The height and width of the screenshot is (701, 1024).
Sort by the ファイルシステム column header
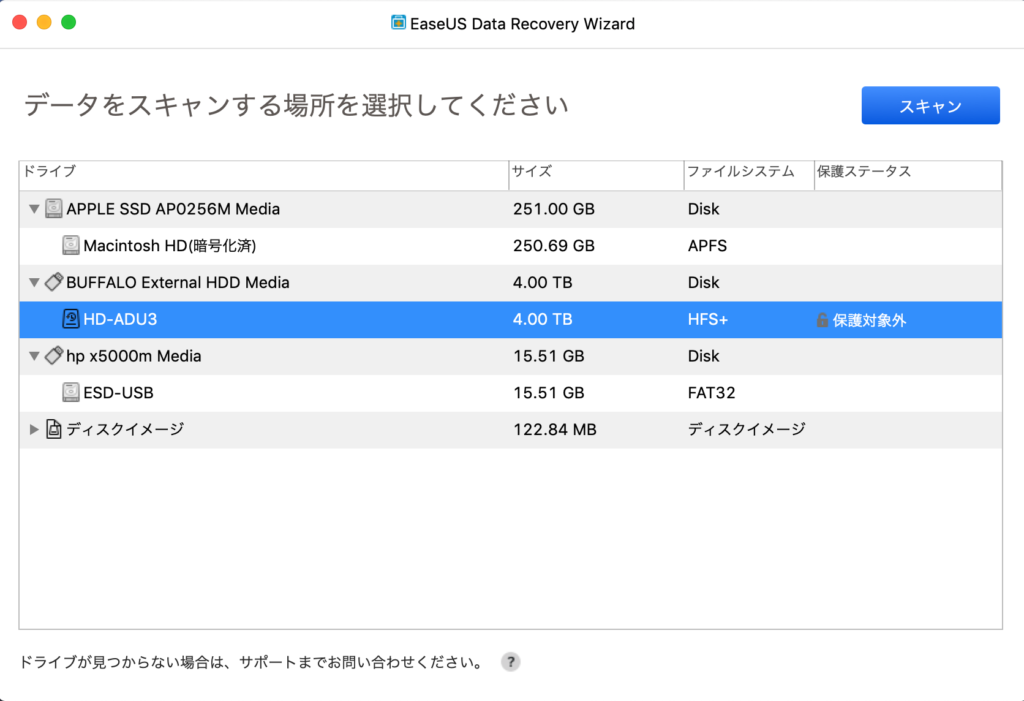click(x=749, y=175)
